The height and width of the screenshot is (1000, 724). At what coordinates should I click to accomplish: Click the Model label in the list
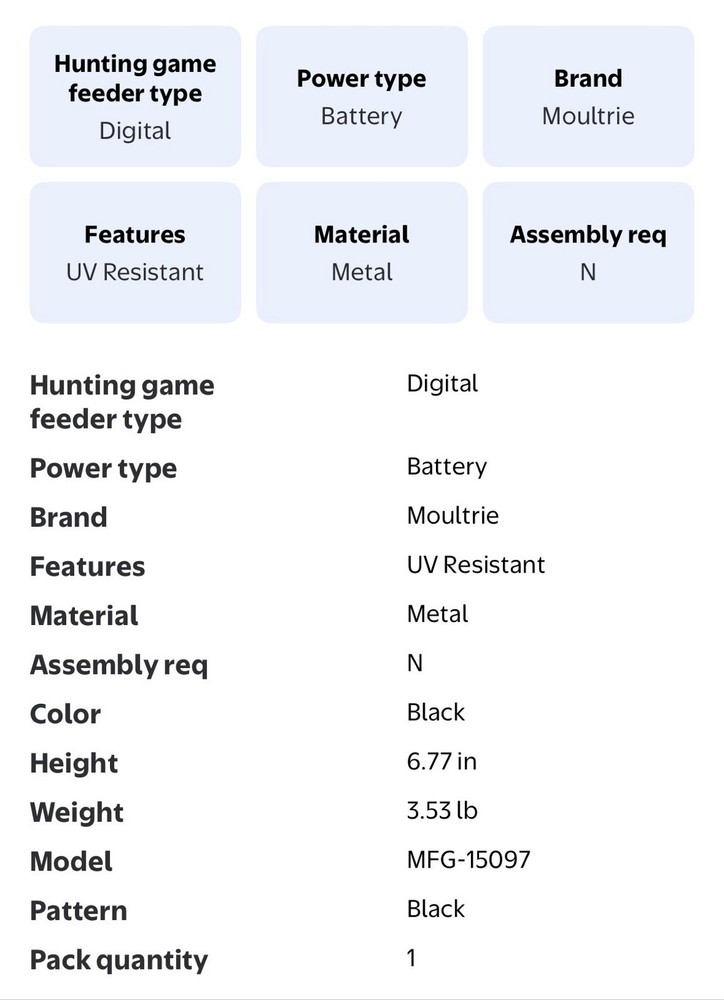click(x=71, y=861)
